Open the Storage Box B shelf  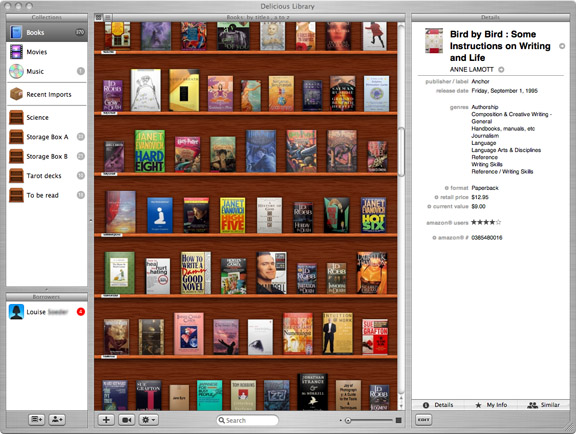[x=47, y=156]
